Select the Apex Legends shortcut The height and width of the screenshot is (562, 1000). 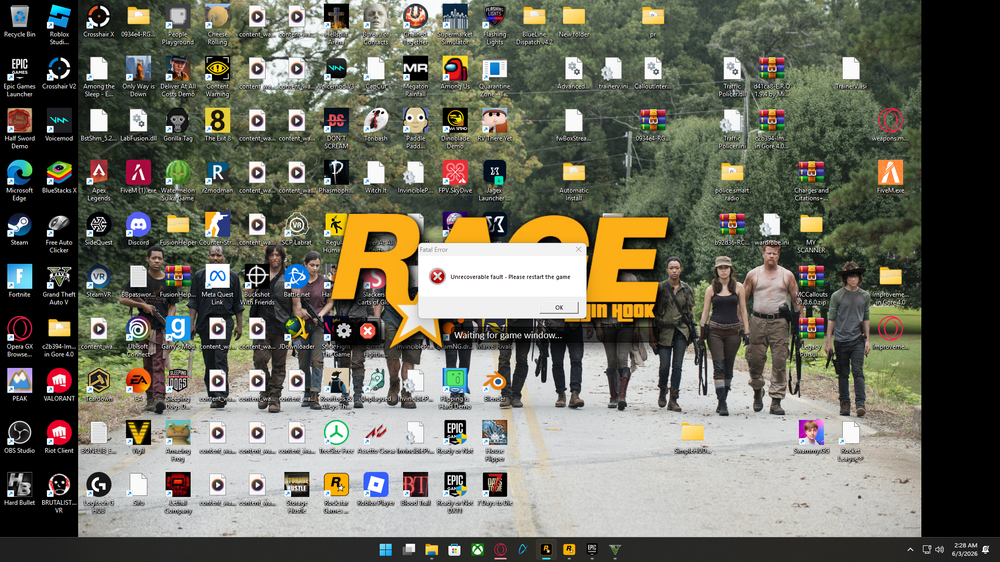[99, 181]
